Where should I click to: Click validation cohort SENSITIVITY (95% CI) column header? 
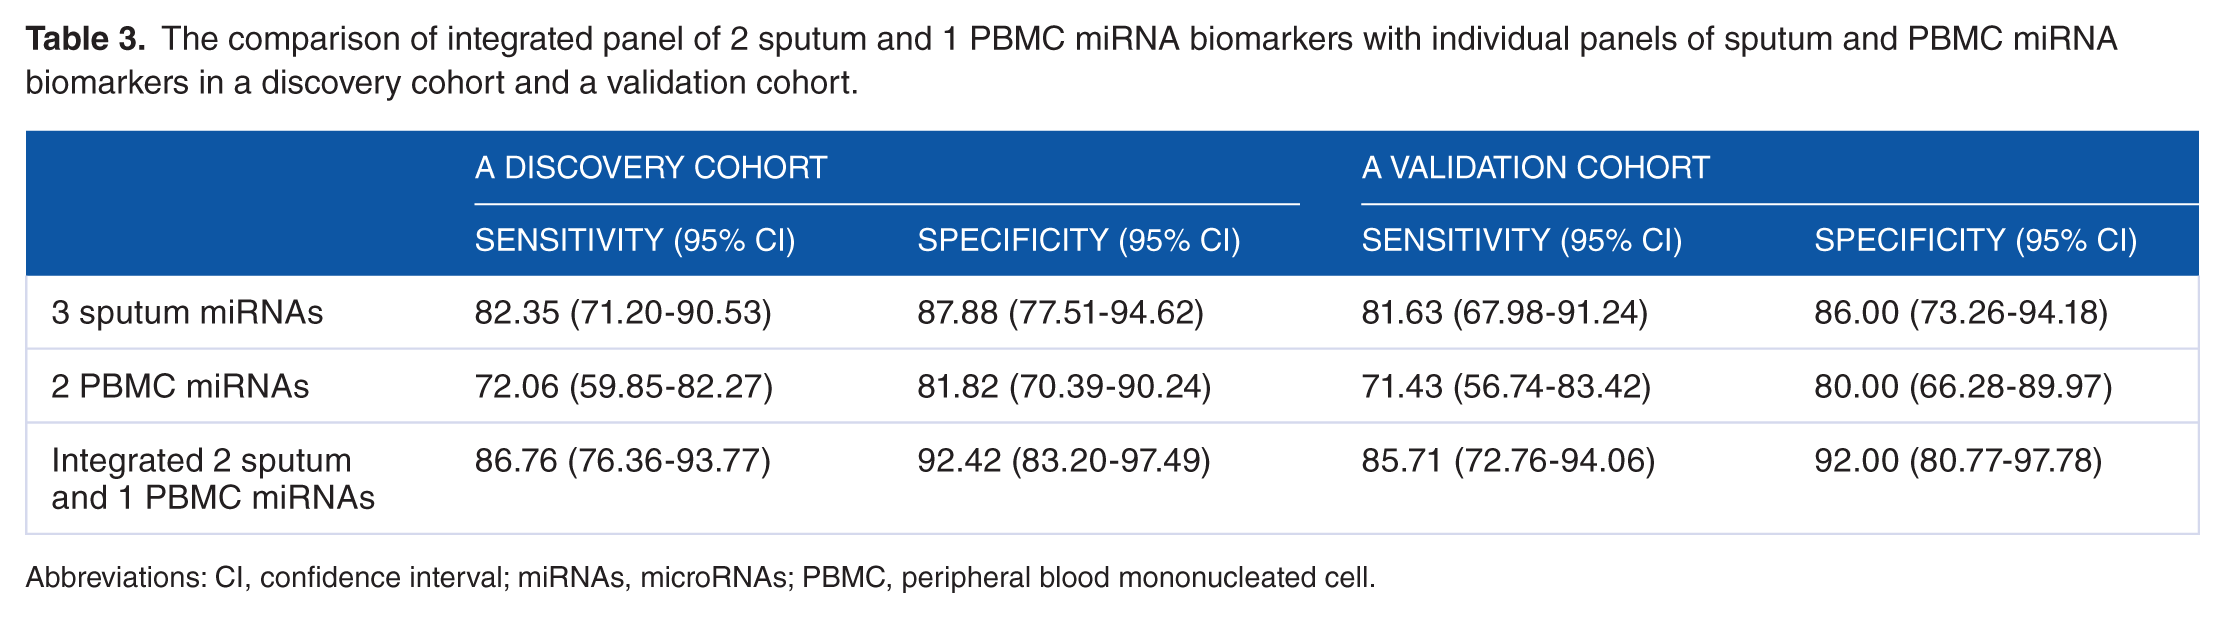tap(1522, 240)
